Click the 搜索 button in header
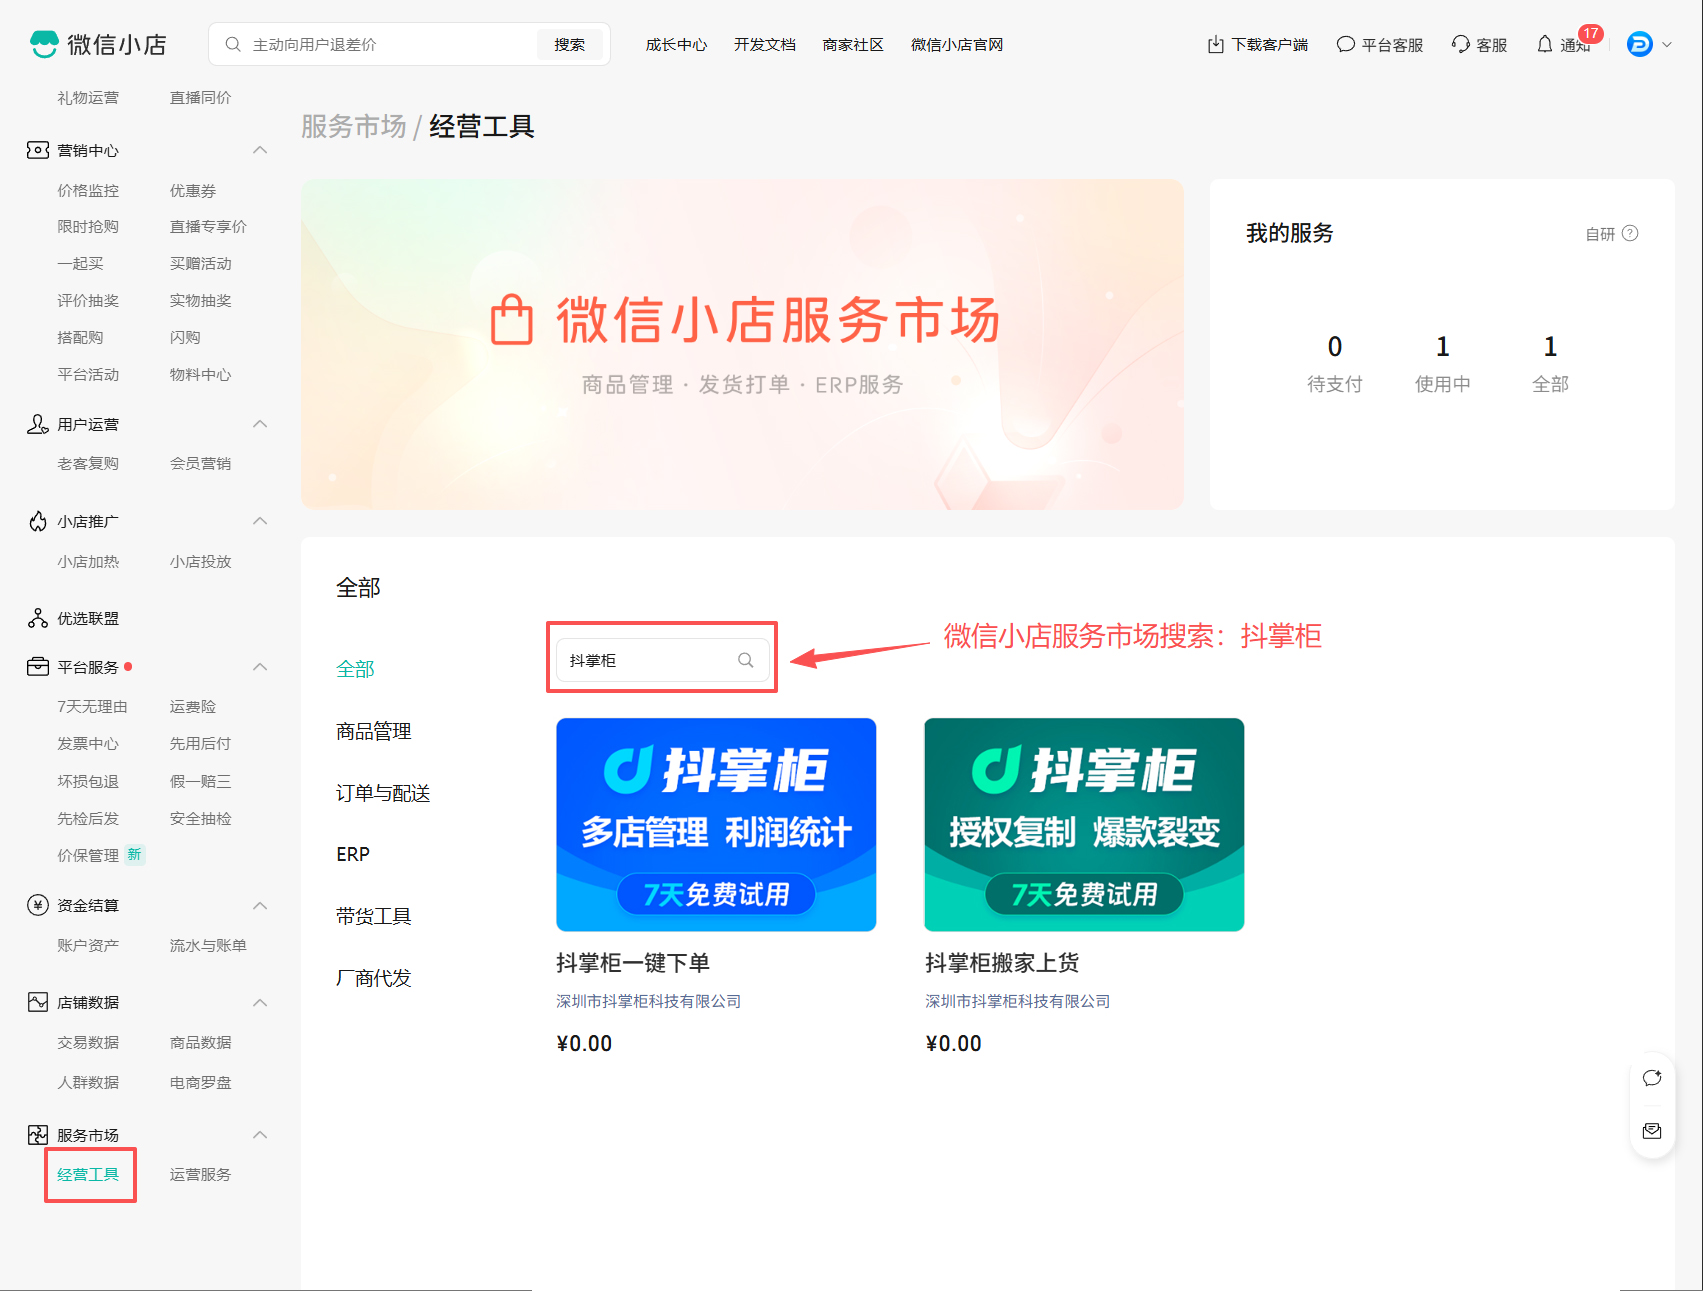Image resolution: width=1703 pixels, height=1291 pixels. tap(570, 44)
